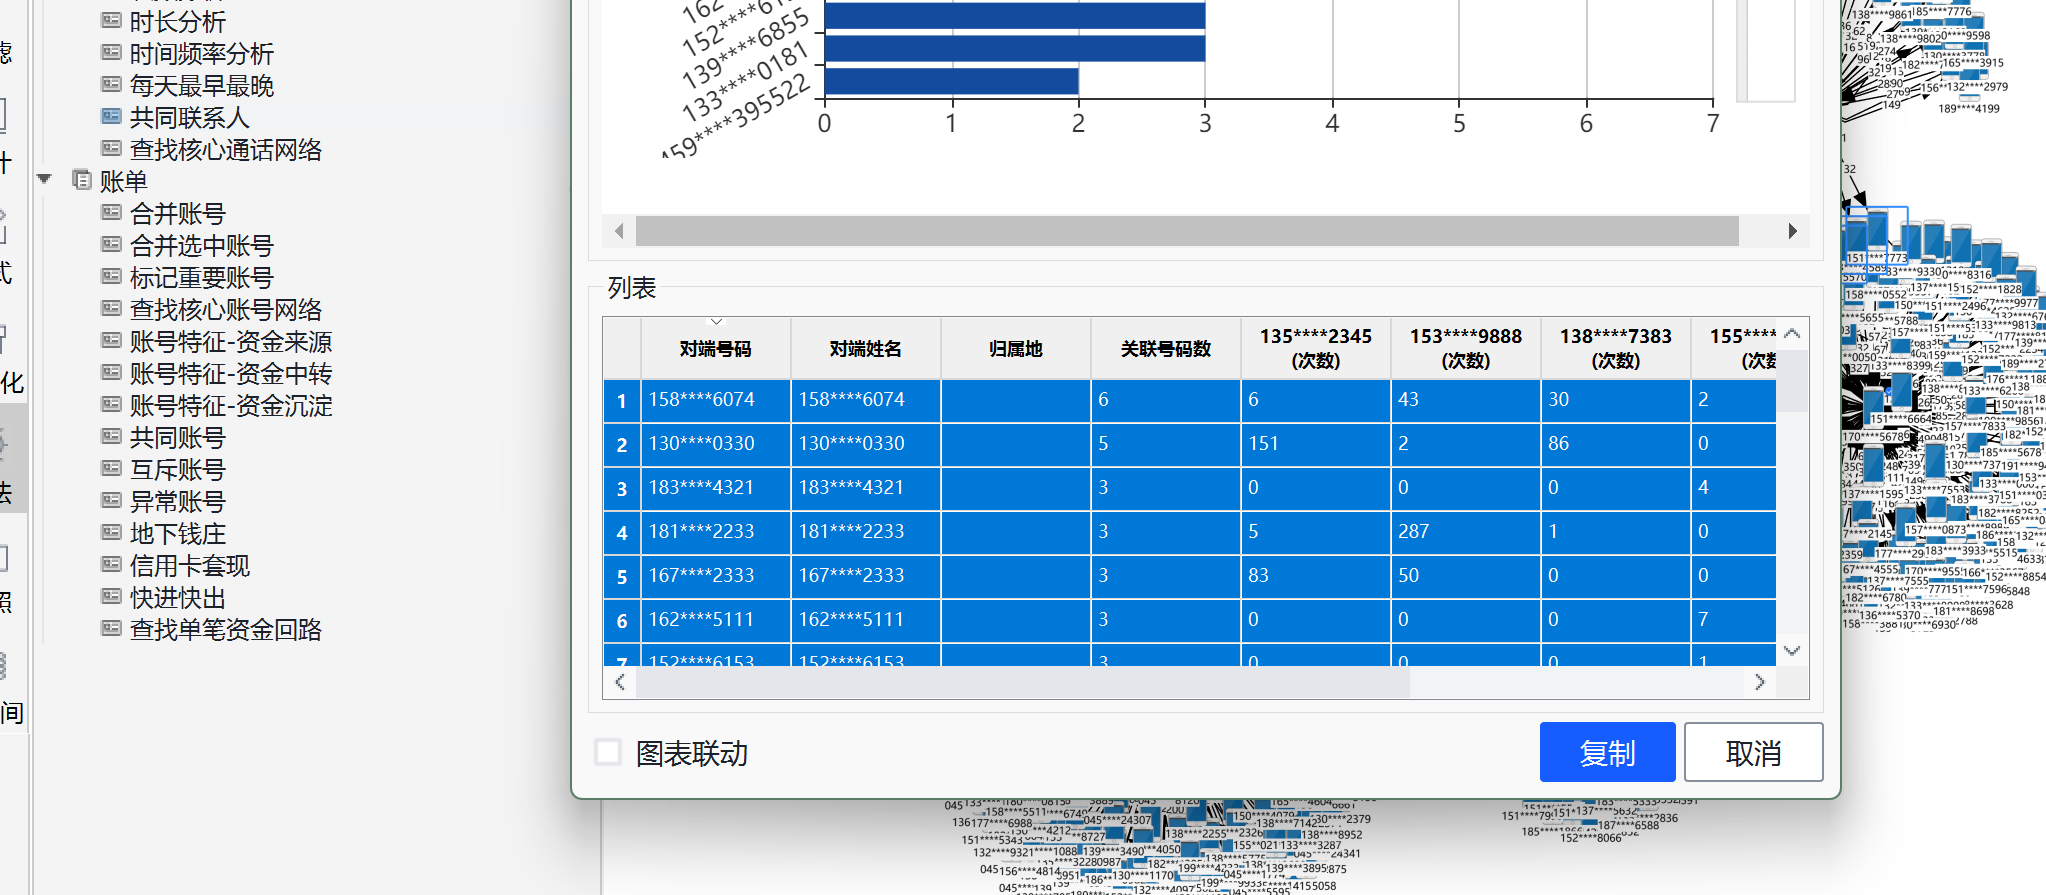
Task: Open 查找核心通话网络 analysis item
Action: click(226, 150)
